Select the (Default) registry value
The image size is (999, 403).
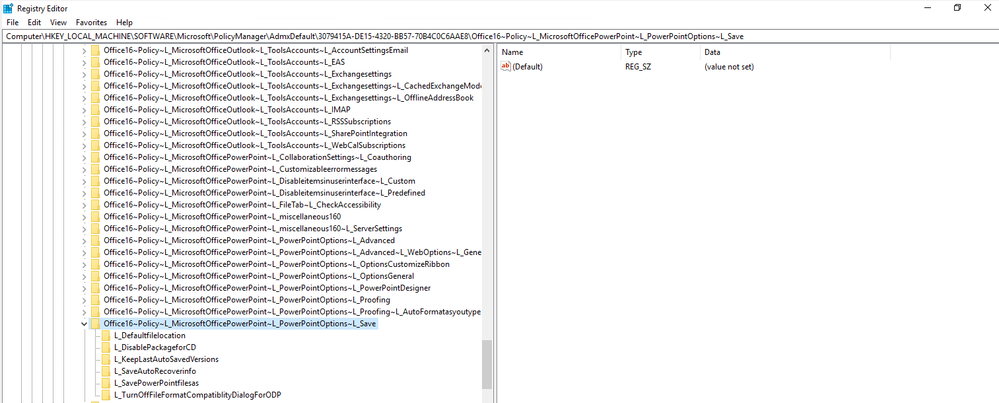pyautogui.click(x=528, y=66)
